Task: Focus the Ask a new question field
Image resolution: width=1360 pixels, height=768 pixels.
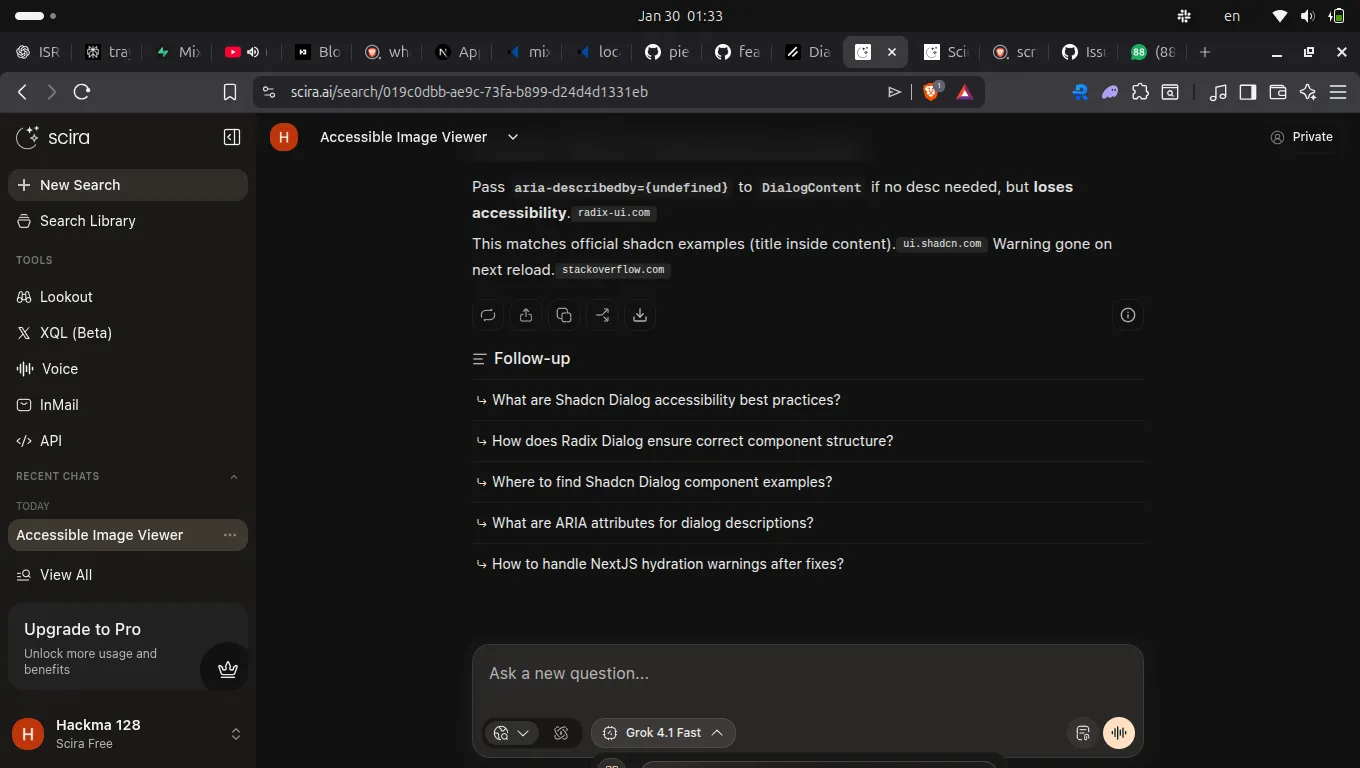Action: (x=807, y=674)
